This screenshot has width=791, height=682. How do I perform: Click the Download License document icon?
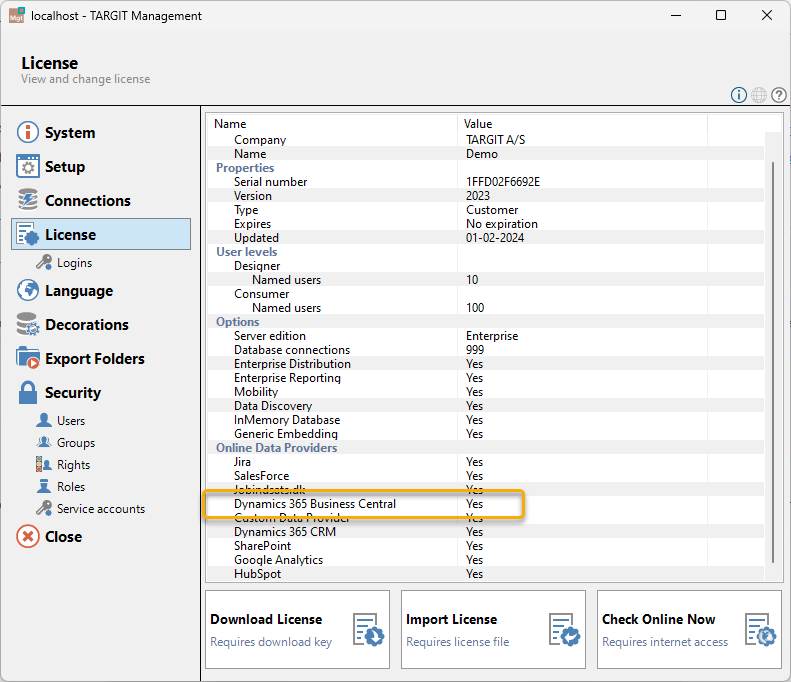[x=369, y=630]
